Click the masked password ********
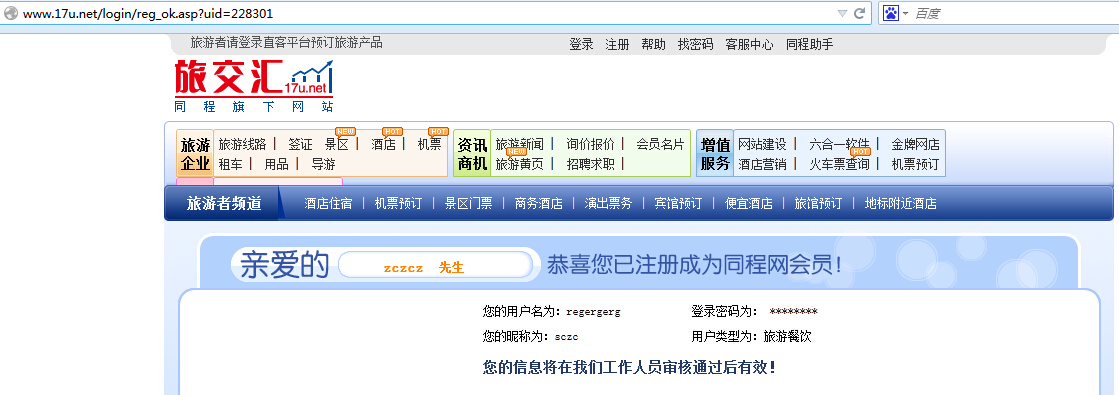This screenshot has height=395, width=1119. [x=794, y=312]
